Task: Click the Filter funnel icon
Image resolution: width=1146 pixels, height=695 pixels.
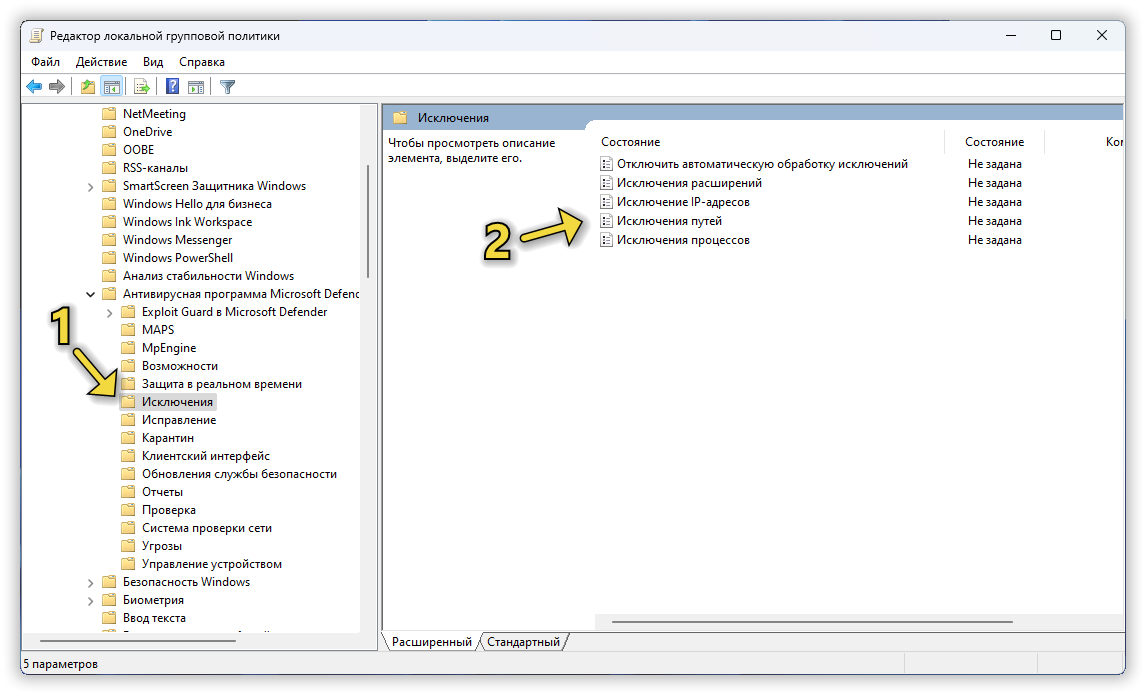Action: point(227,87)
